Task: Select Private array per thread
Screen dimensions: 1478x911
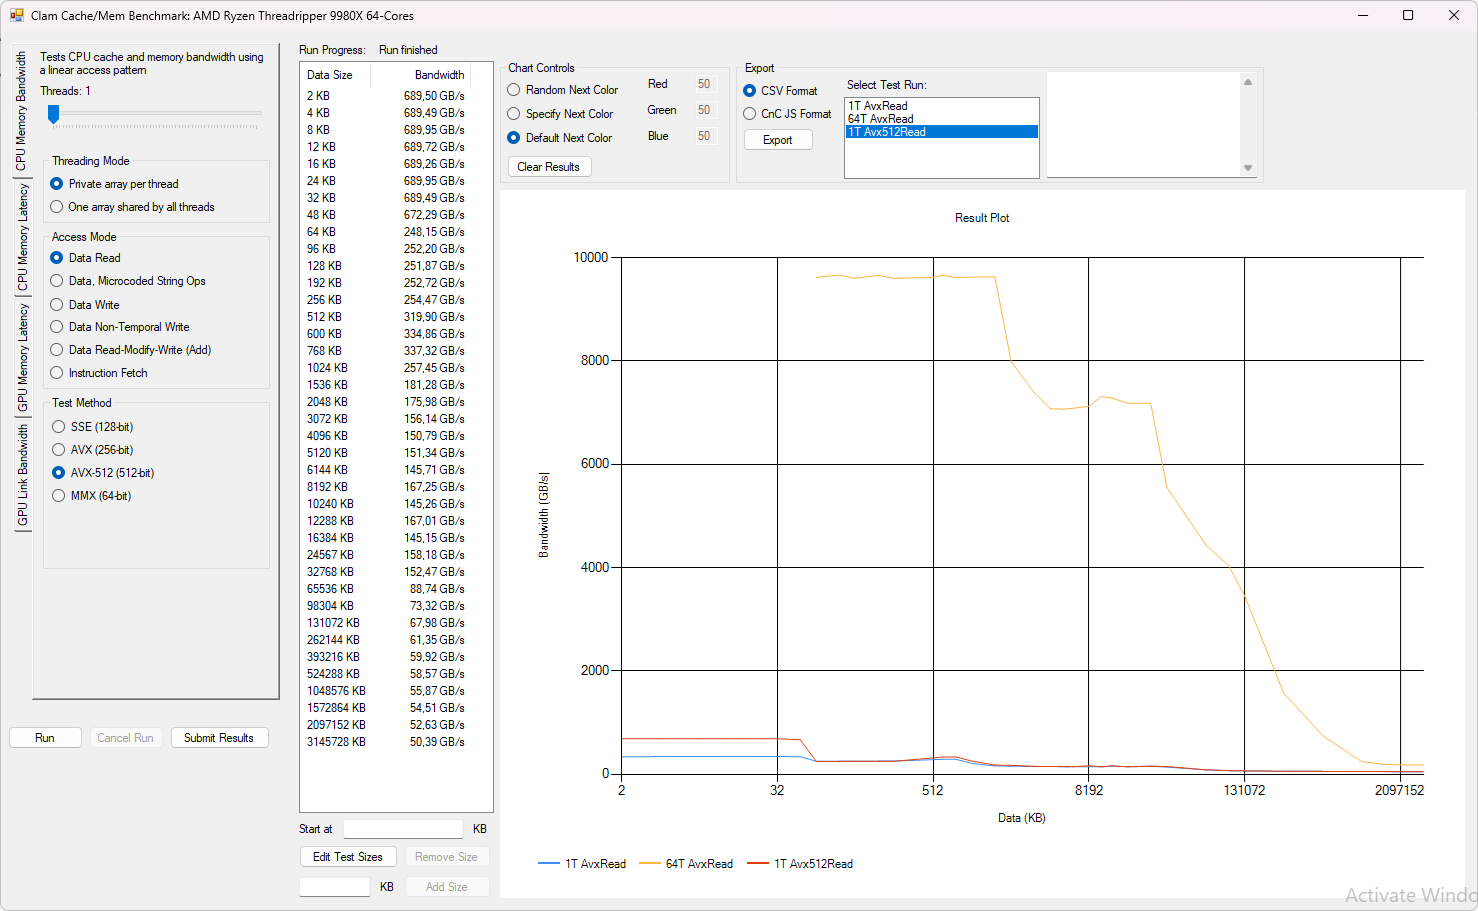Action: 114,184
